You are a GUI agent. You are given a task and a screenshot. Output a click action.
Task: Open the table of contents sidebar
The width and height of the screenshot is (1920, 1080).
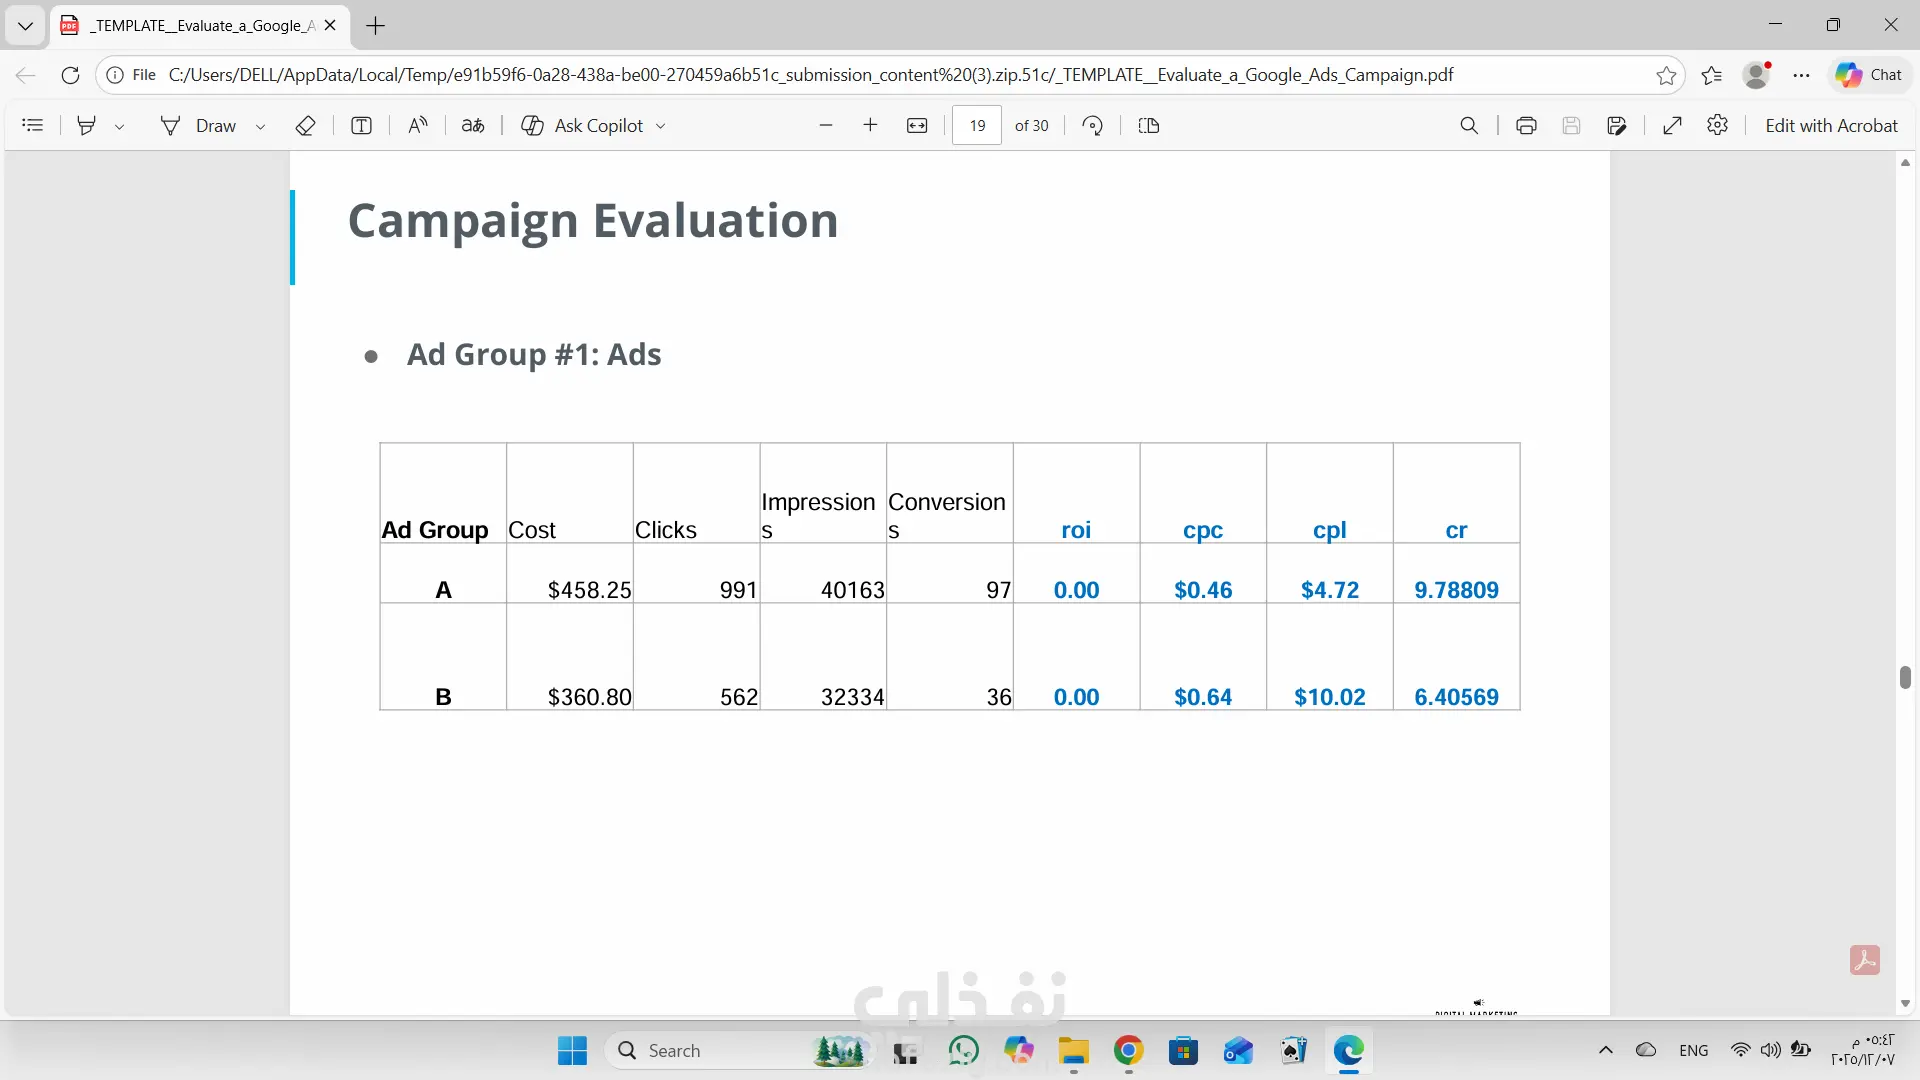click(x=33, y=126)
